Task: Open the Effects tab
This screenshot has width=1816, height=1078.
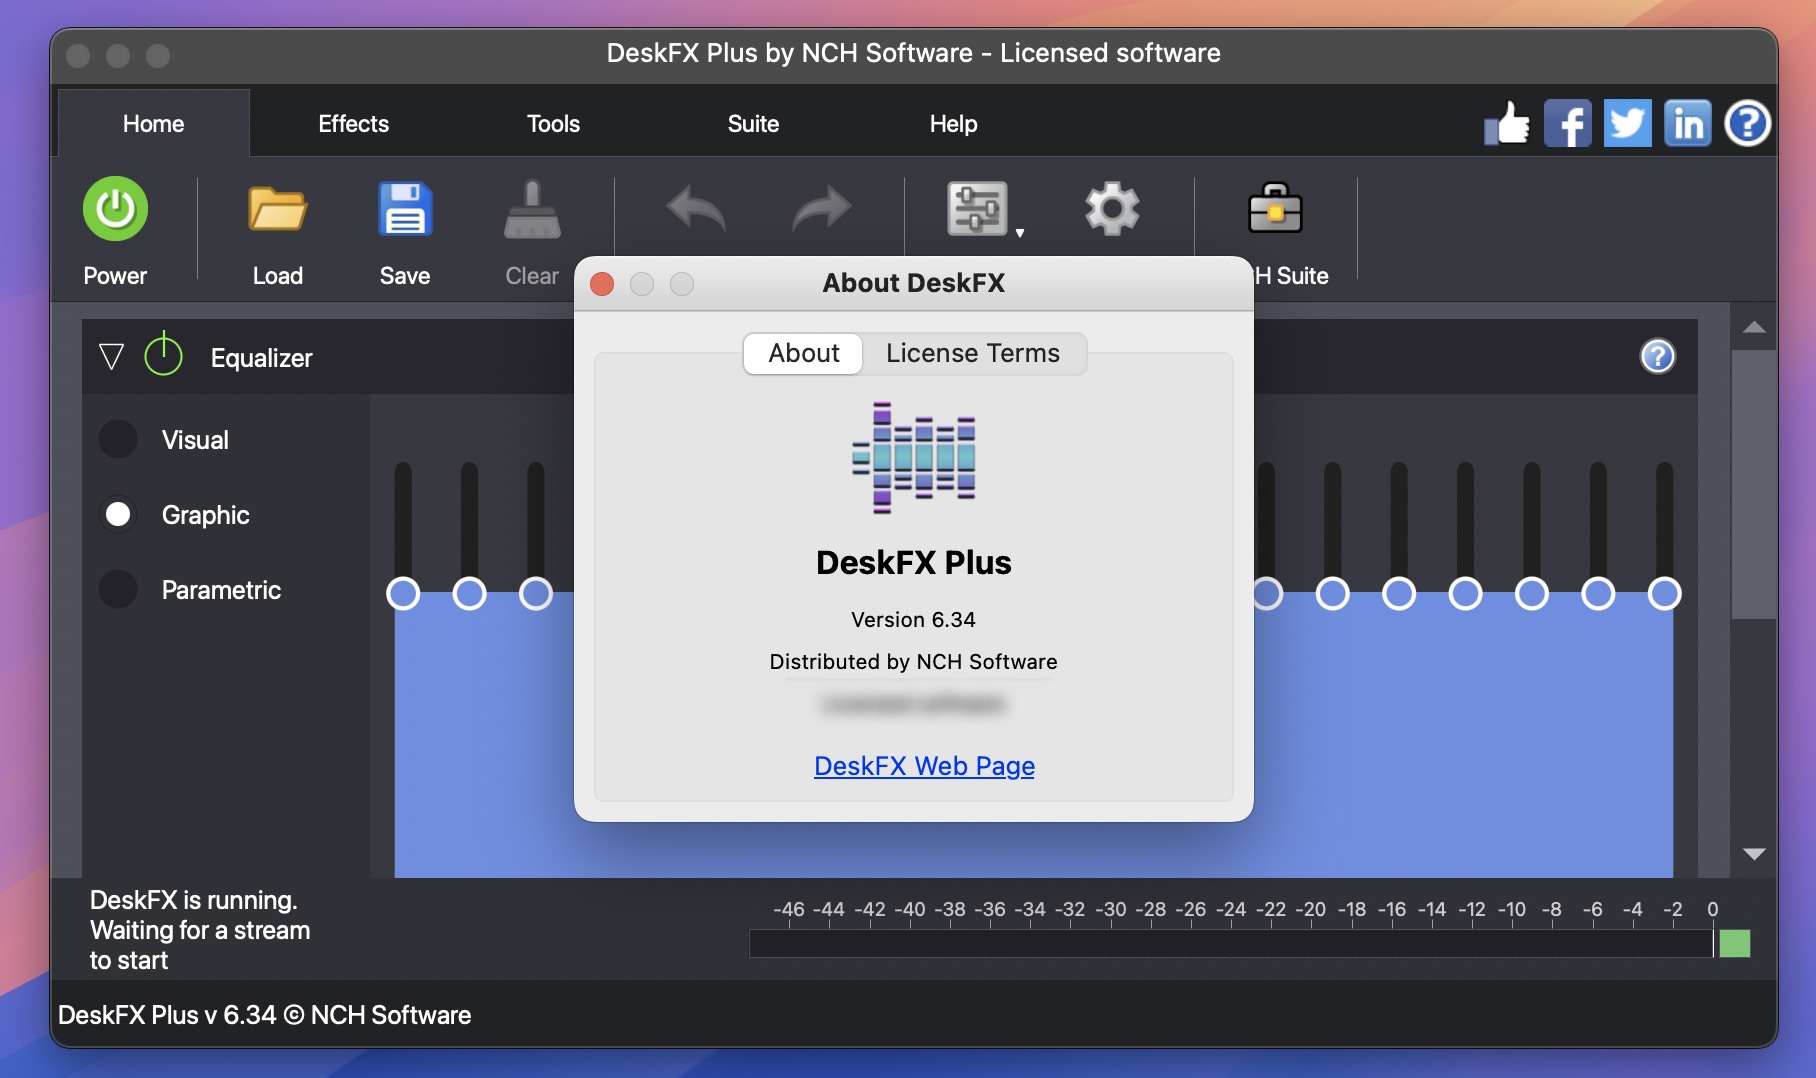Action: pos(354,124)
